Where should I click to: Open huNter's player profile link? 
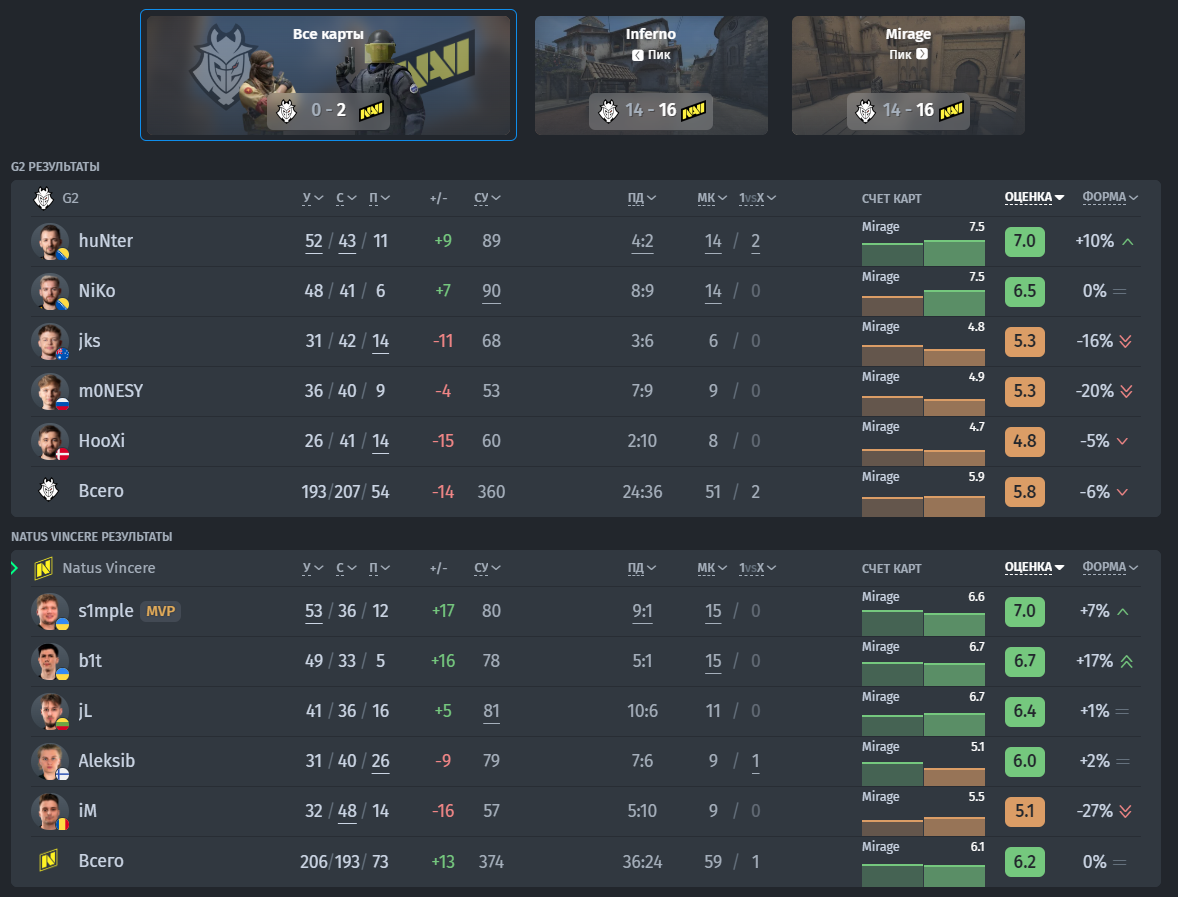[106, 241]
